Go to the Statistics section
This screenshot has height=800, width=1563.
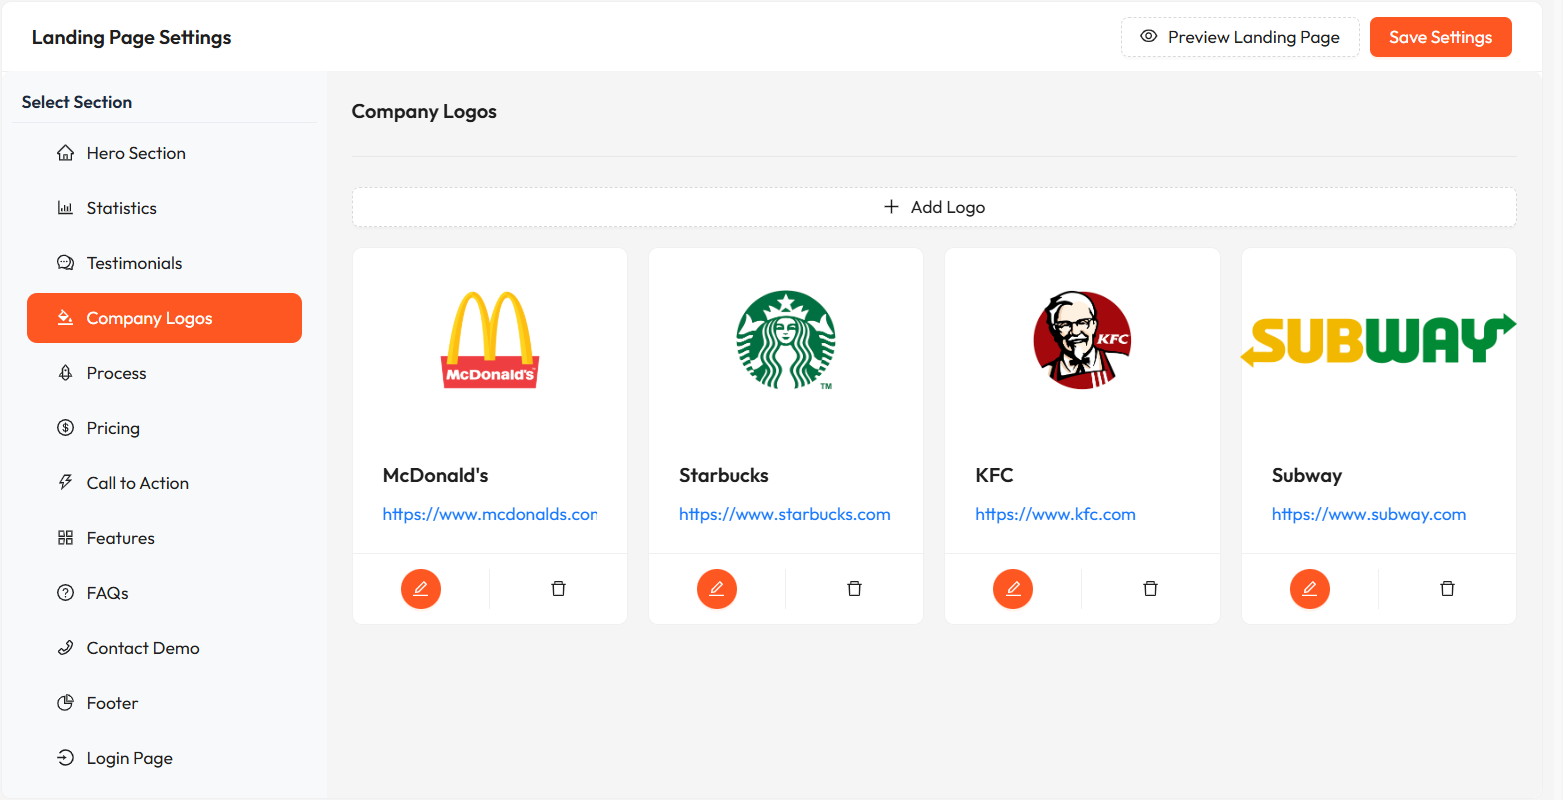[x=164, y=208]
